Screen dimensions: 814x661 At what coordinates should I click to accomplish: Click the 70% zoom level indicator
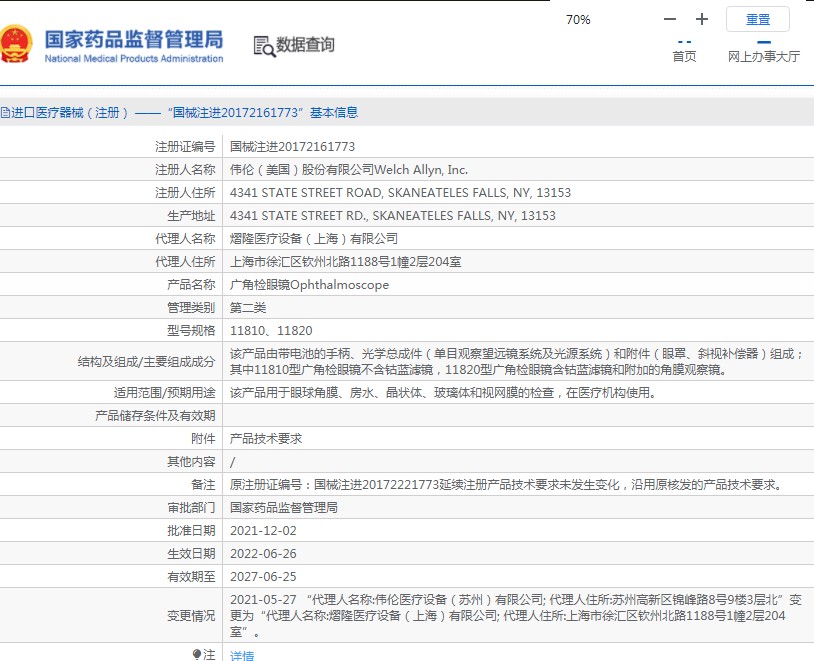click(578, 19)
